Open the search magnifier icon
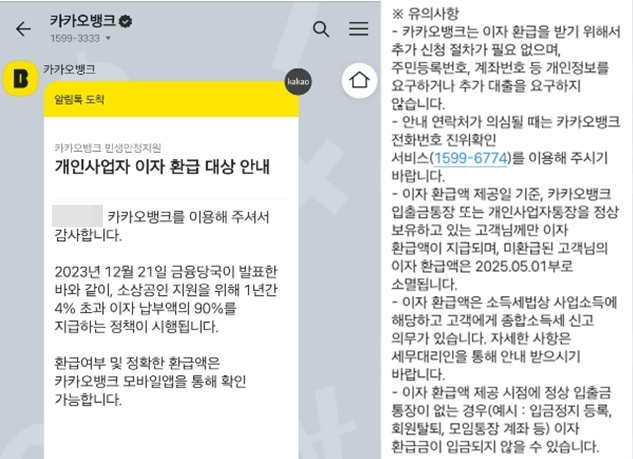This screenshot has height=459, width=633. (x=321, y=29)
